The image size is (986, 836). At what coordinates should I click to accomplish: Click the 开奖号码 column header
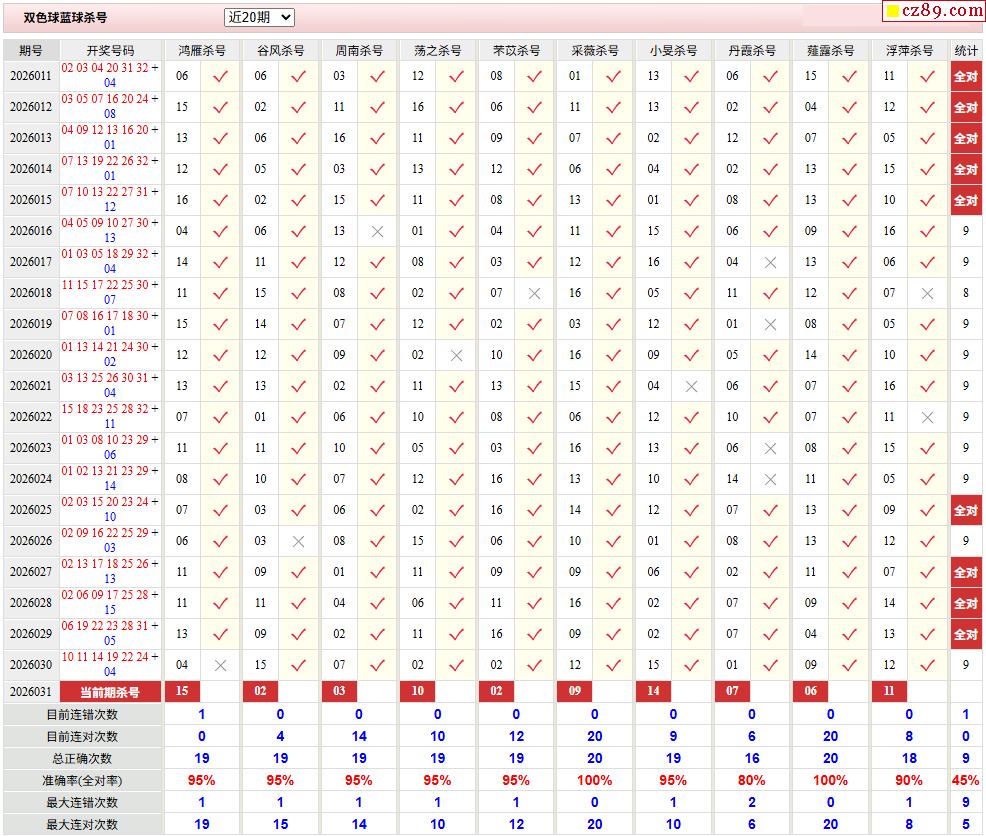click(x=110, y=50)
